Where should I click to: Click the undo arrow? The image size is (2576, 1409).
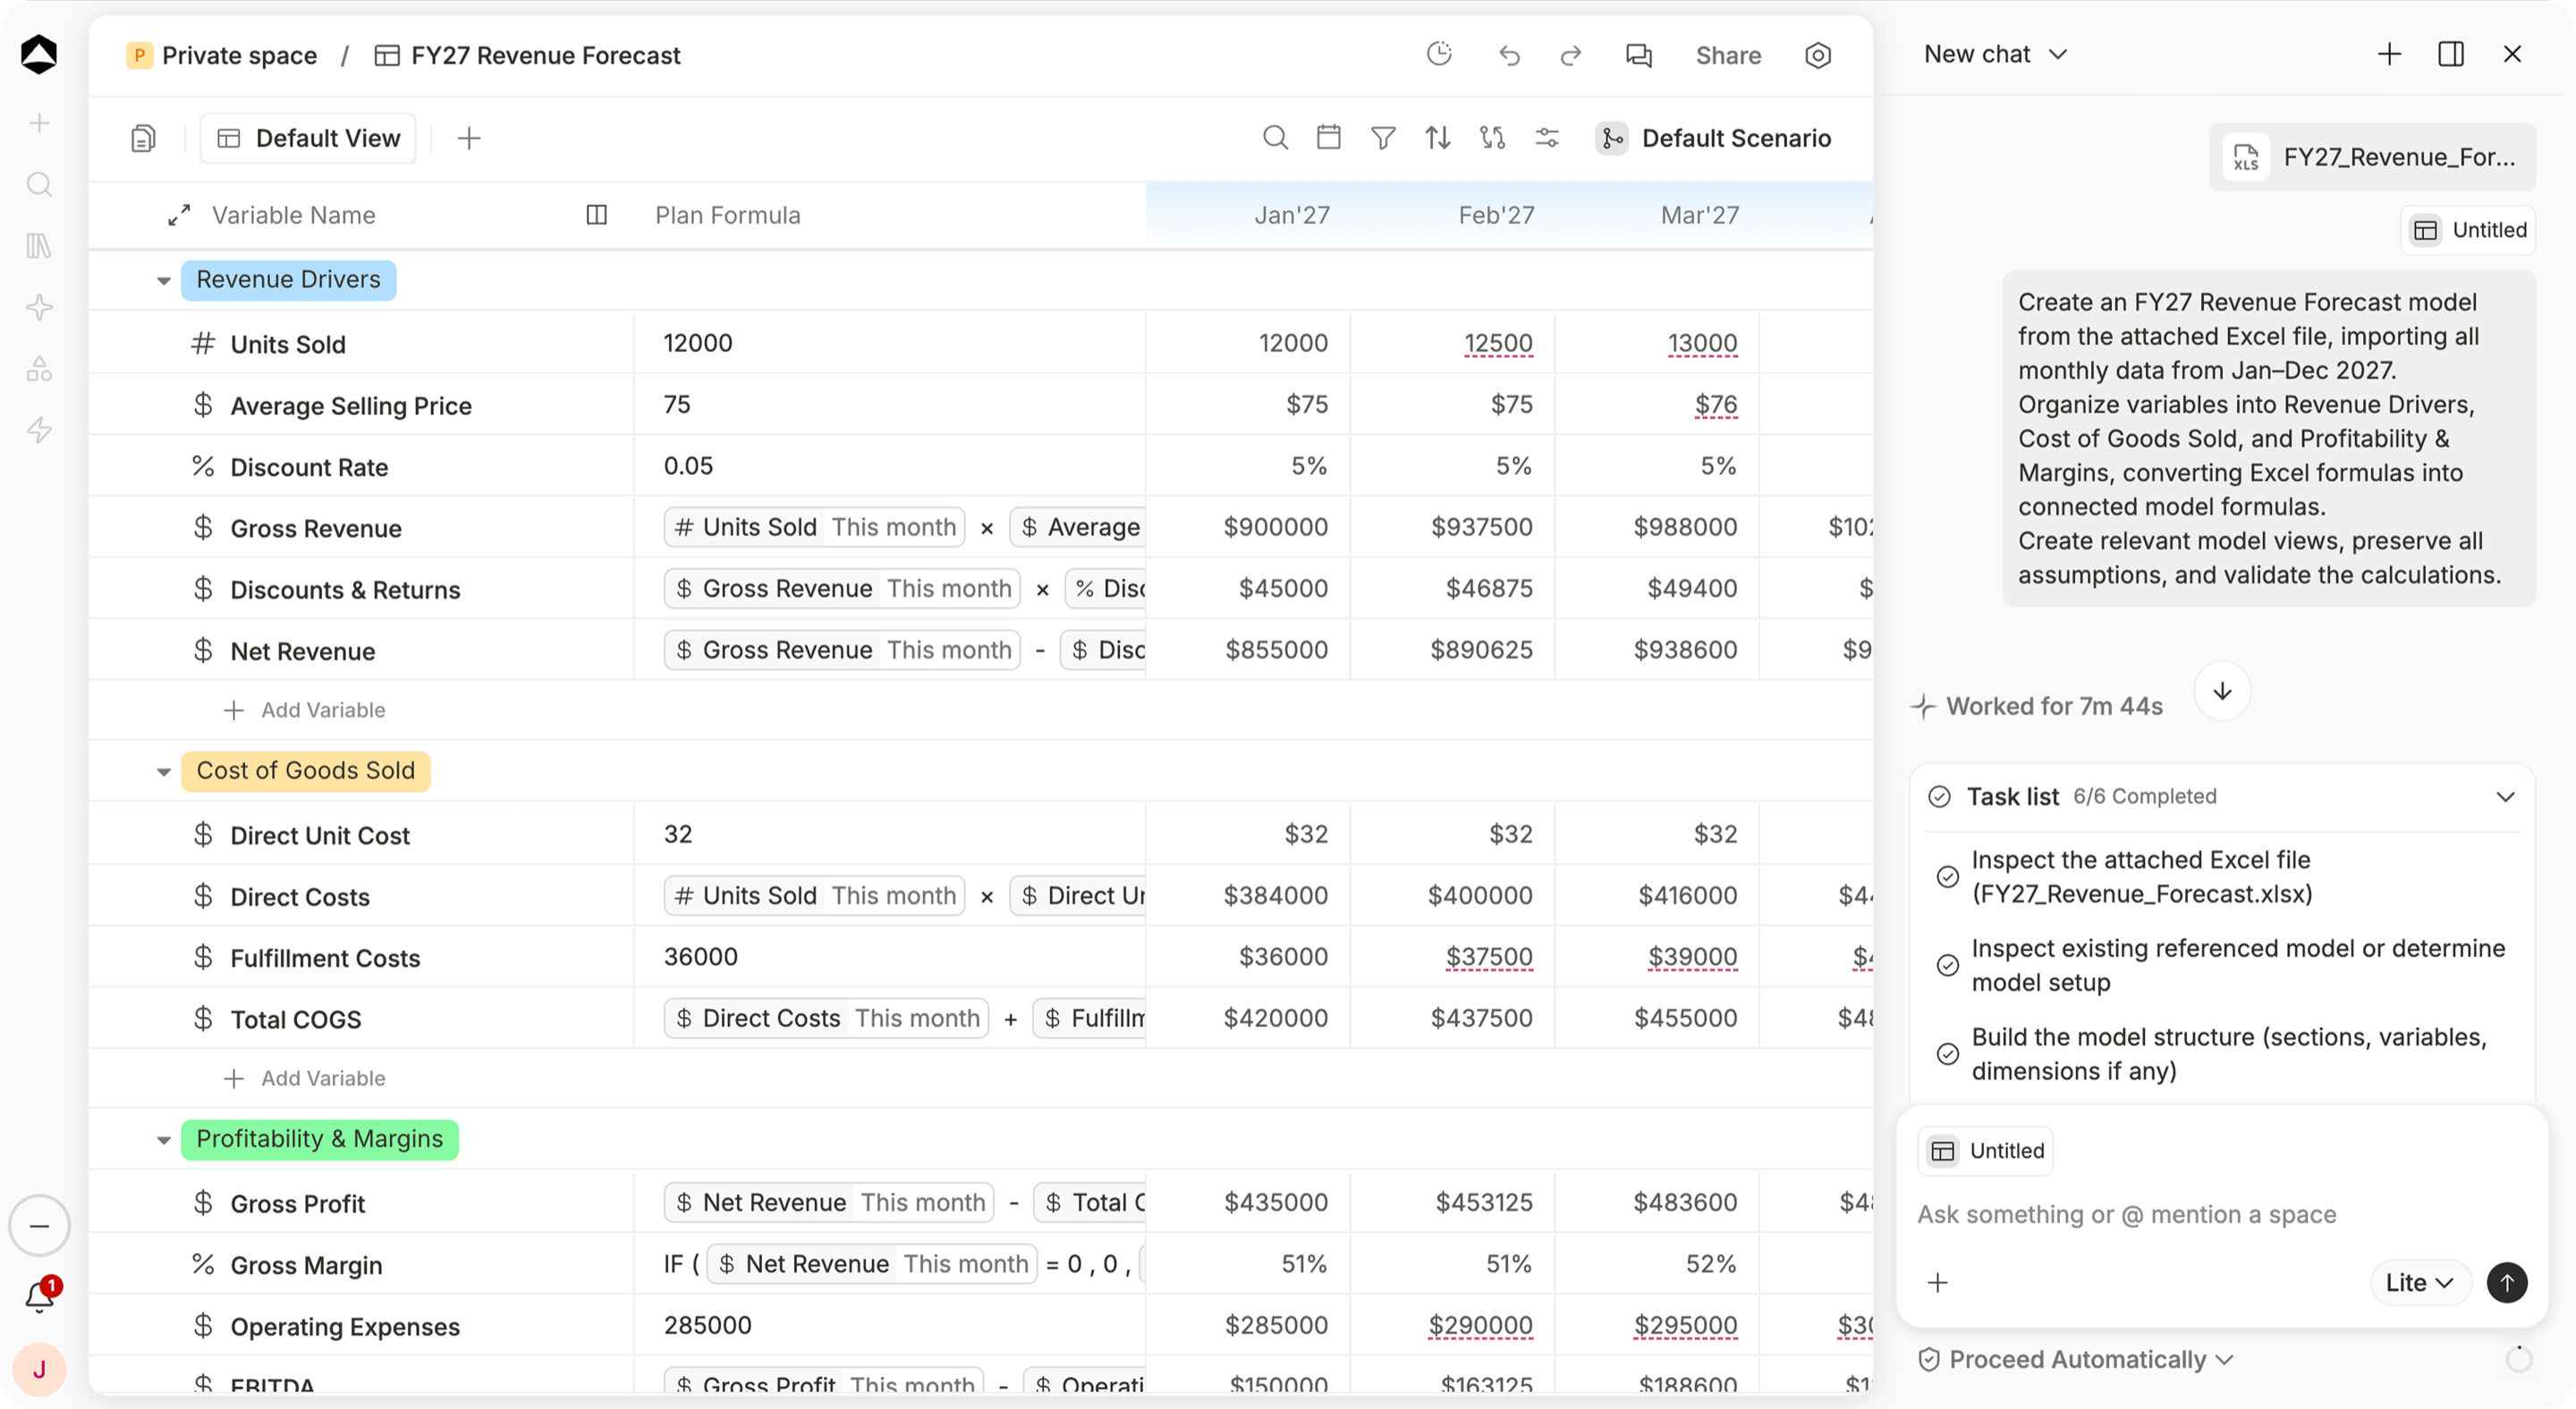pyautogui.click(x=1509, y=55)
